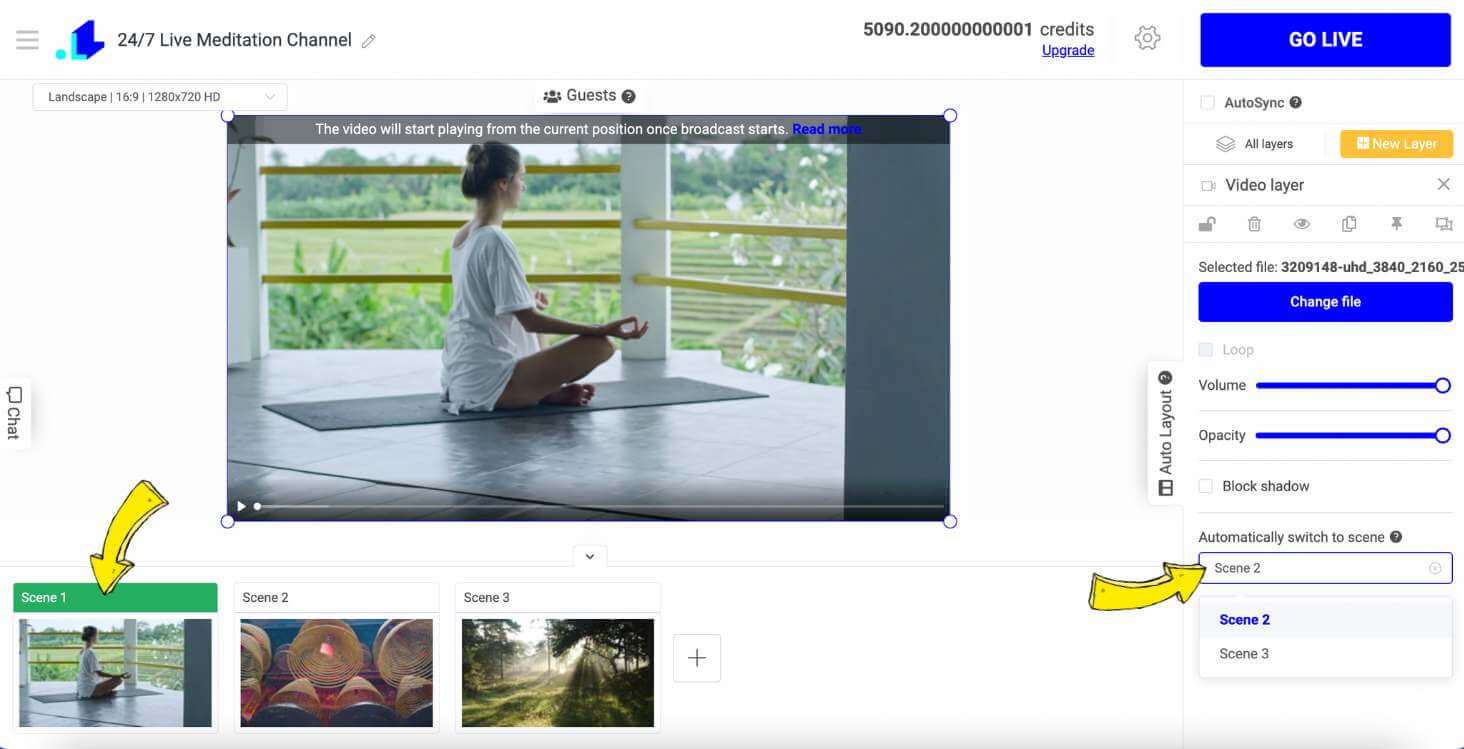
Task: Open Scene 3 forest sunlight thumbnail
Action: [557, 672]
